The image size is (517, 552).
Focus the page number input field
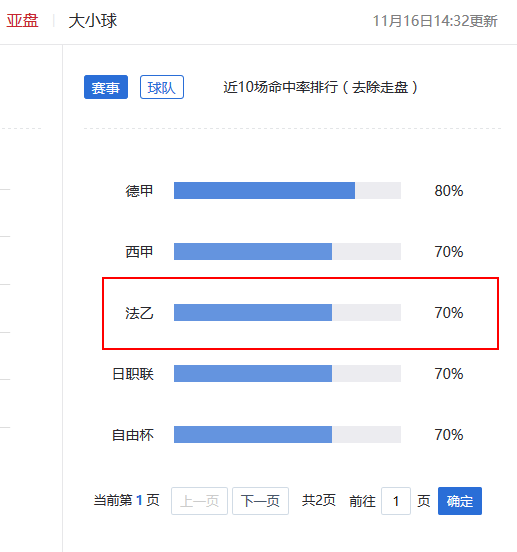coord(396,501)
